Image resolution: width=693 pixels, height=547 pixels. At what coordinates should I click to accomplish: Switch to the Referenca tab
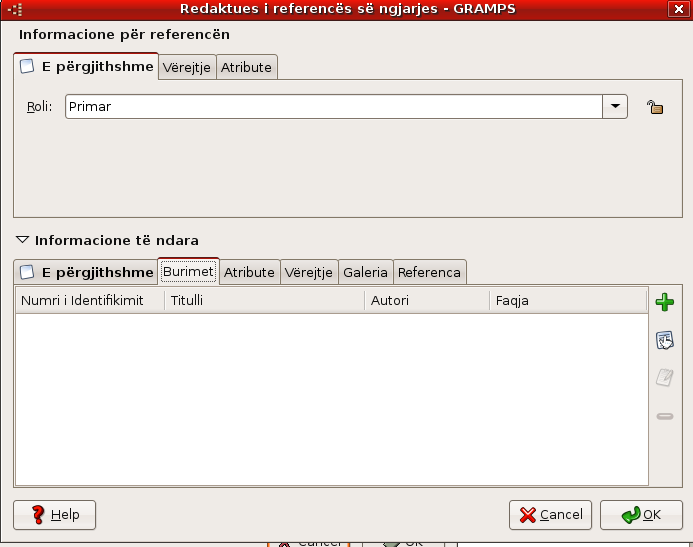tap(429, 272)
